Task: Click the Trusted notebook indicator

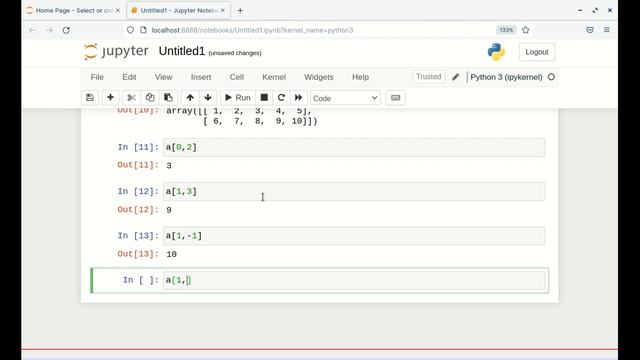Action: 429,77
